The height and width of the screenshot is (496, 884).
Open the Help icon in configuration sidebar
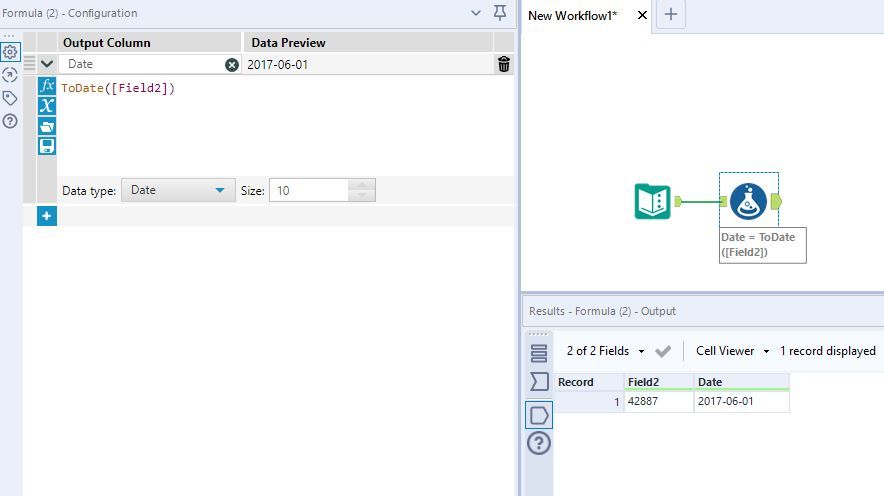tap(10, 121)
